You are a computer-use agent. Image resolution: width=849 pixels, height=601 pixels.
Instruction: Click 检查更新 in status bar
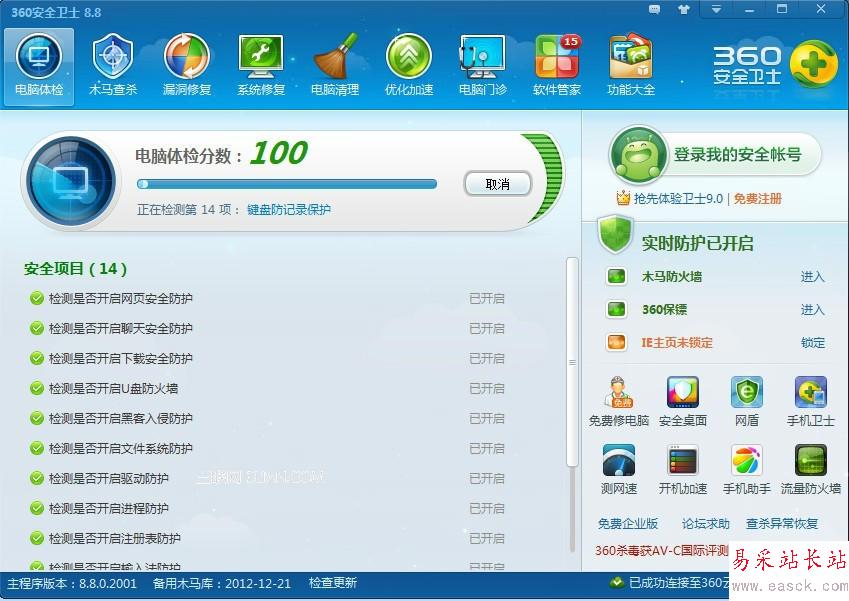332,583
